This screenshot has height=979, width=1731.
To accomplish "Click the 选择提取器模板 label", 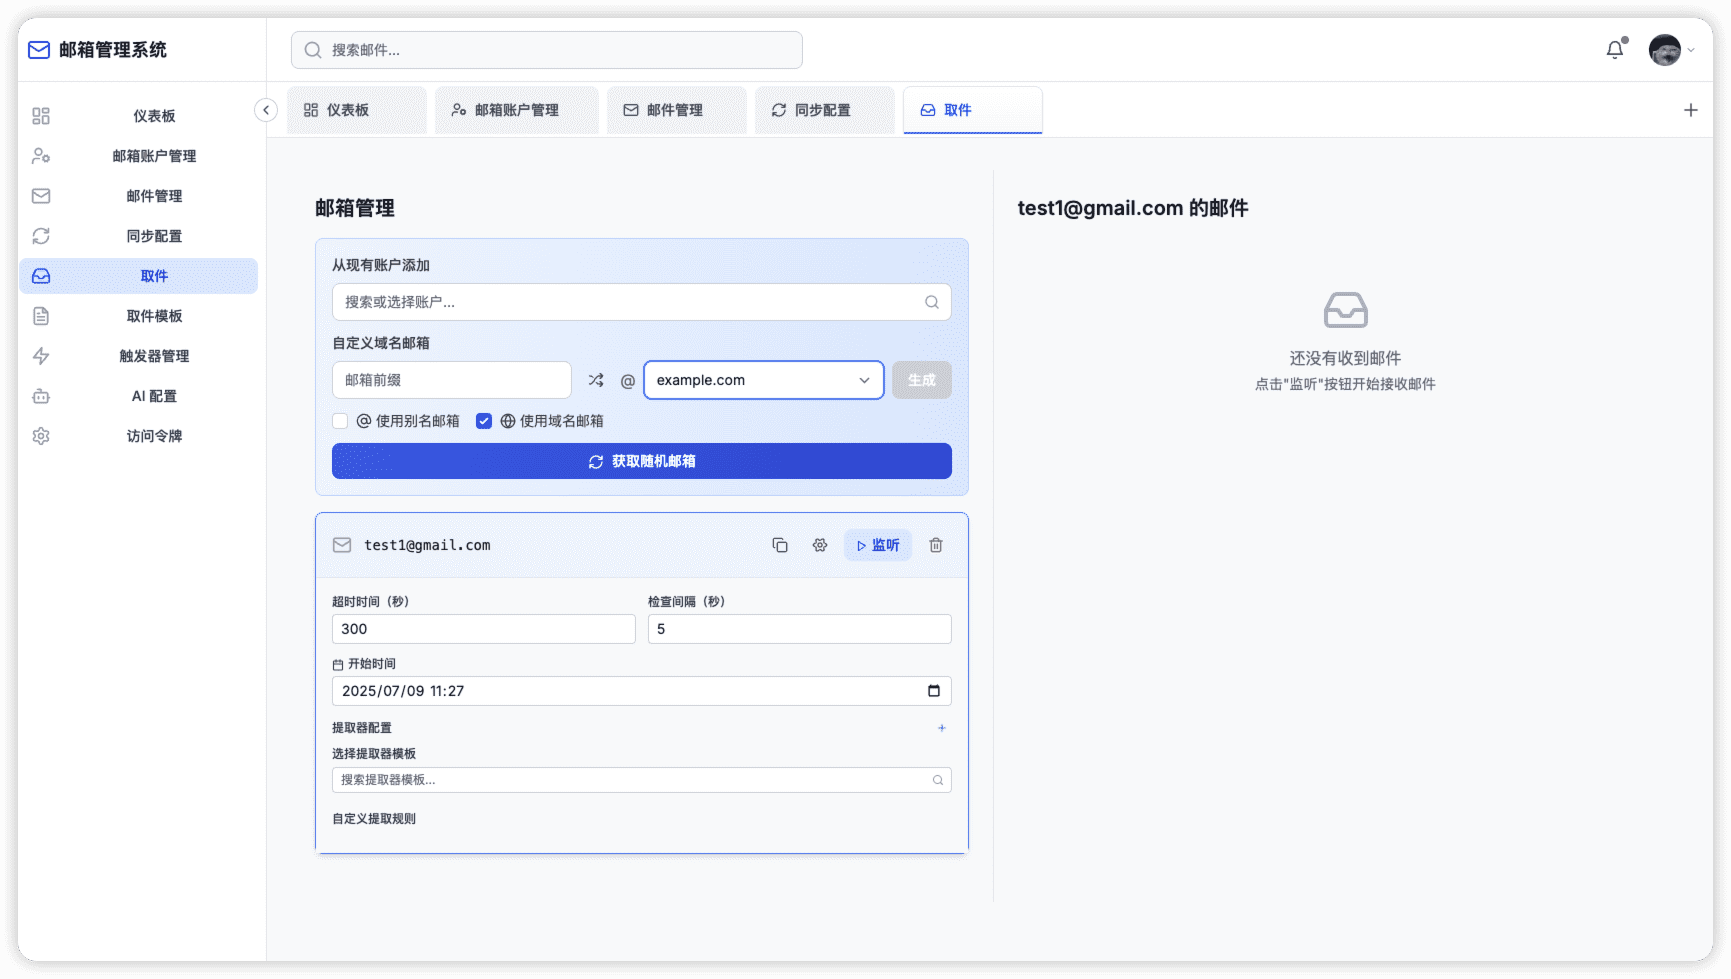I will click(374, 754).
